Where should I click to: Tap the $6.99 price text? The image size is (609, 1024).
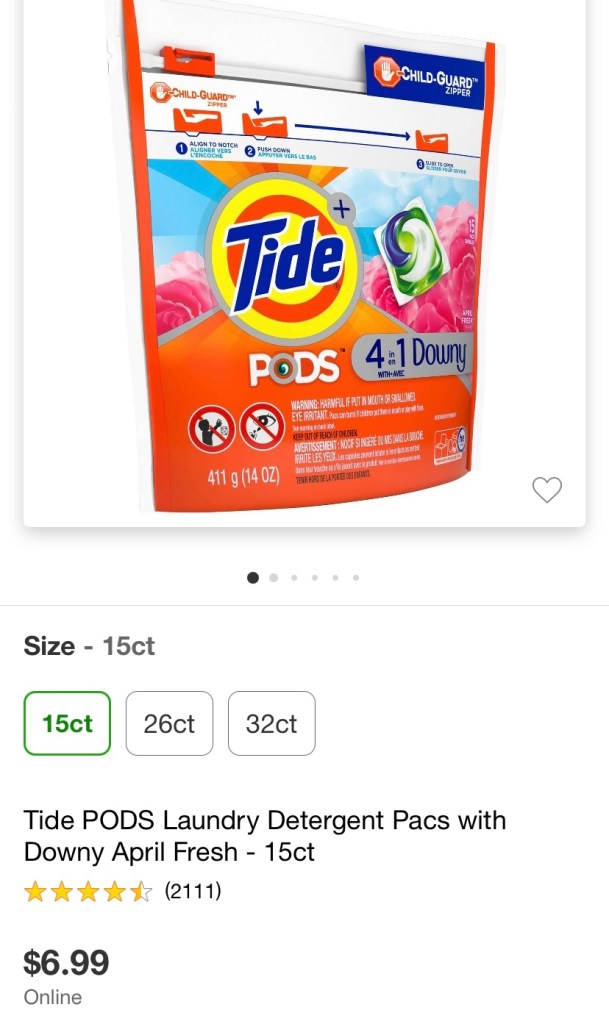coord(66,962)
